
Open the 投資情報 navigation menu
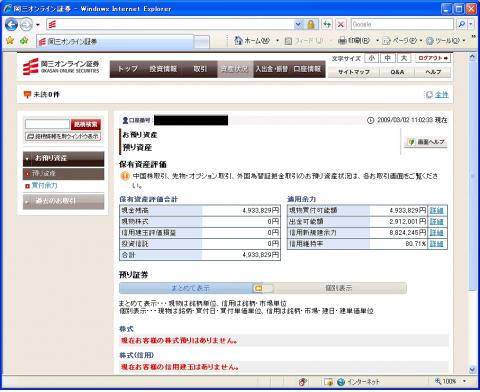[163, 69]
